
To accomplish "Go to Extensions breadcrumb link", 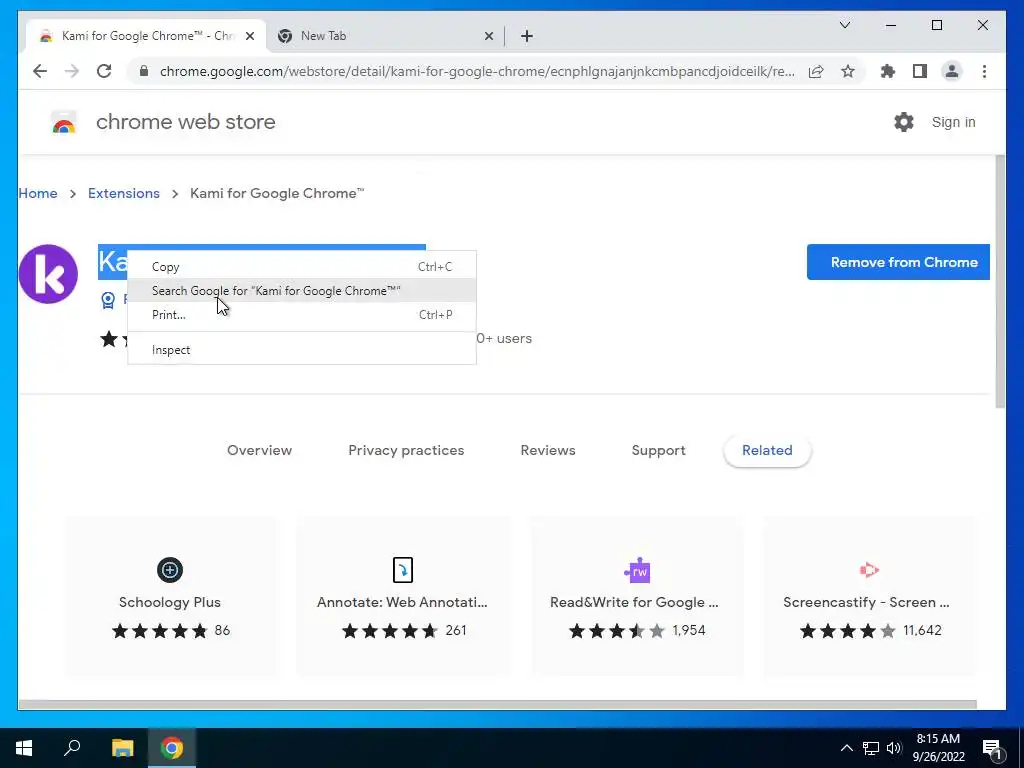I will coord(124,193).
